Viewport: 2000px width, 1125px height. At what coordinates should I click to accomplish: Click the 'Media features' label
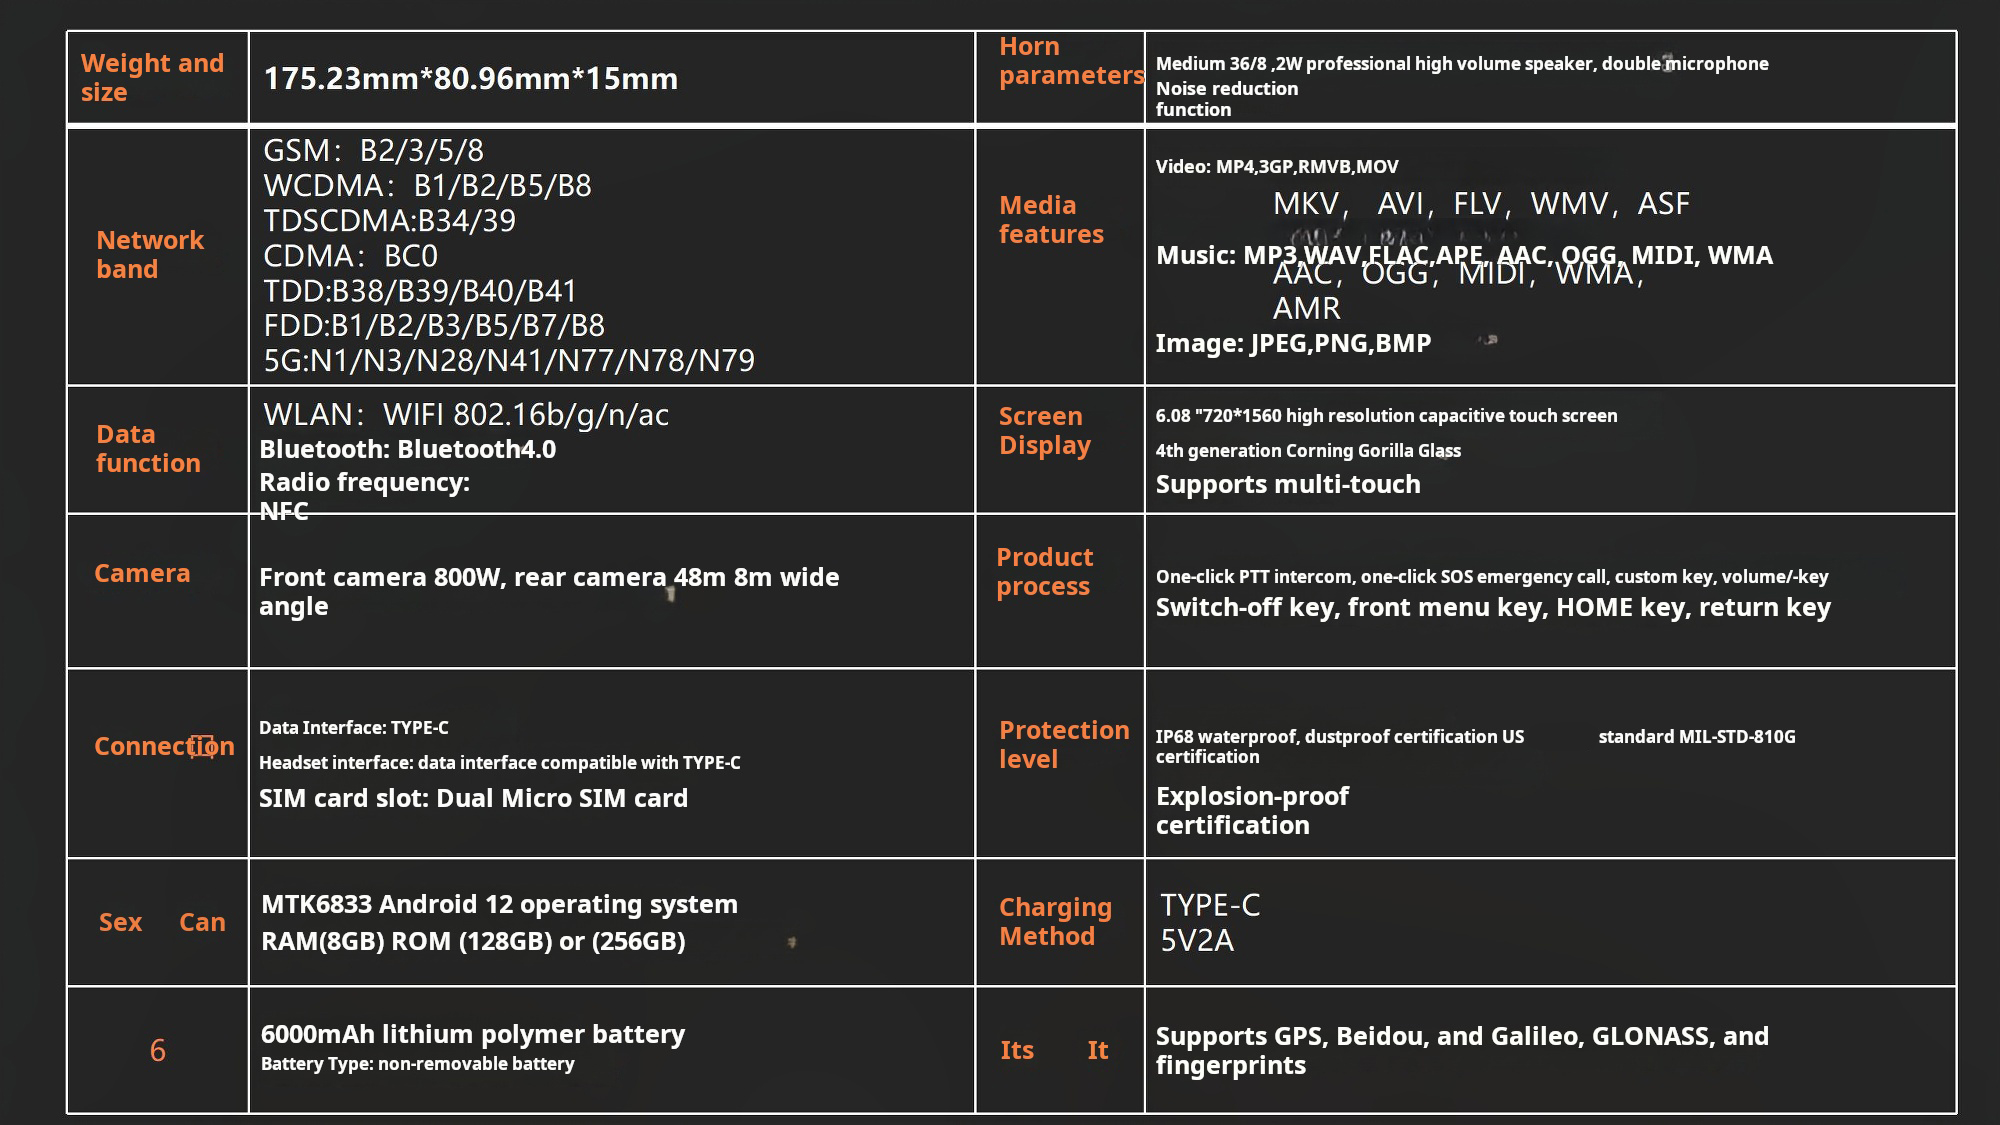pos(1051,219)
